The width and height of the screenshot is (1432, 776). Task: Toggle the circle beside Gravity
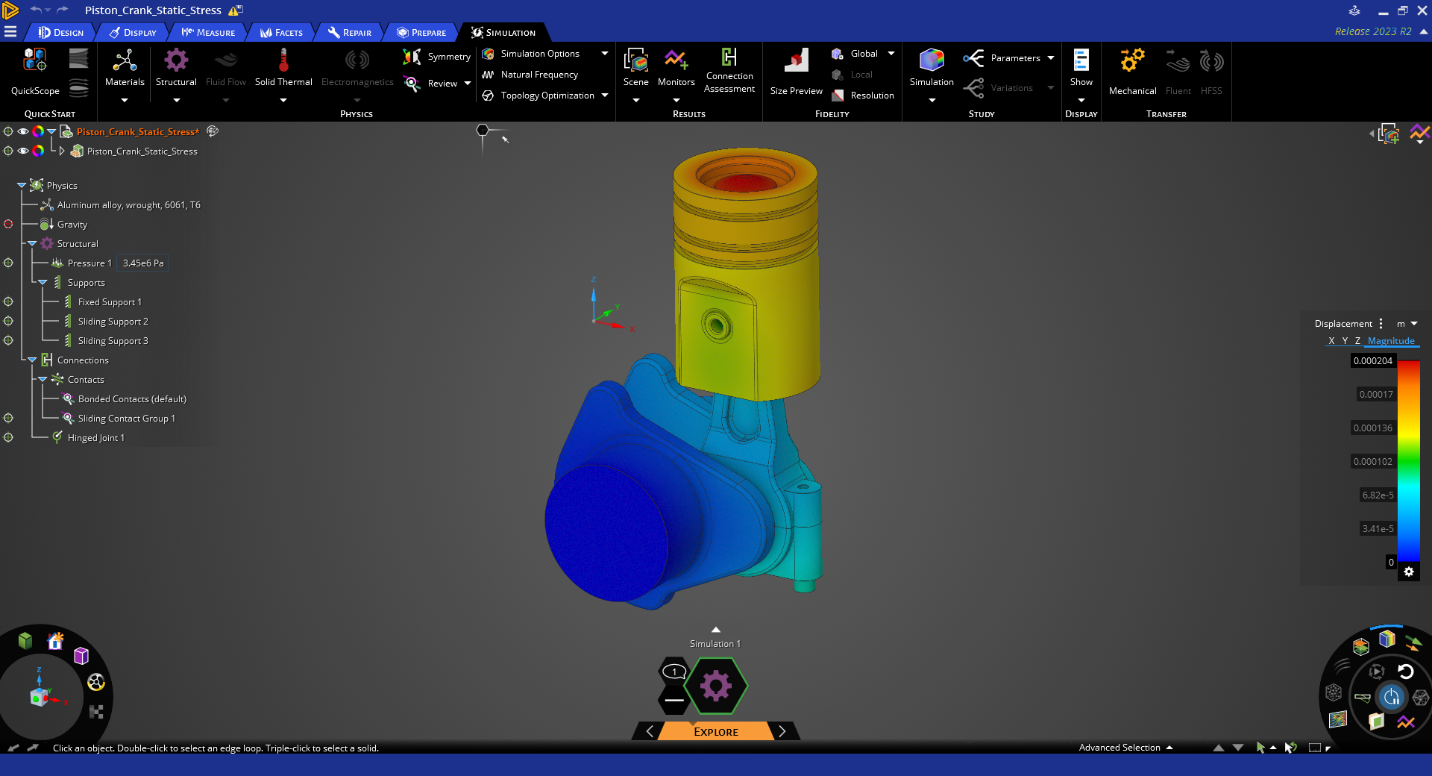[8, 224]
